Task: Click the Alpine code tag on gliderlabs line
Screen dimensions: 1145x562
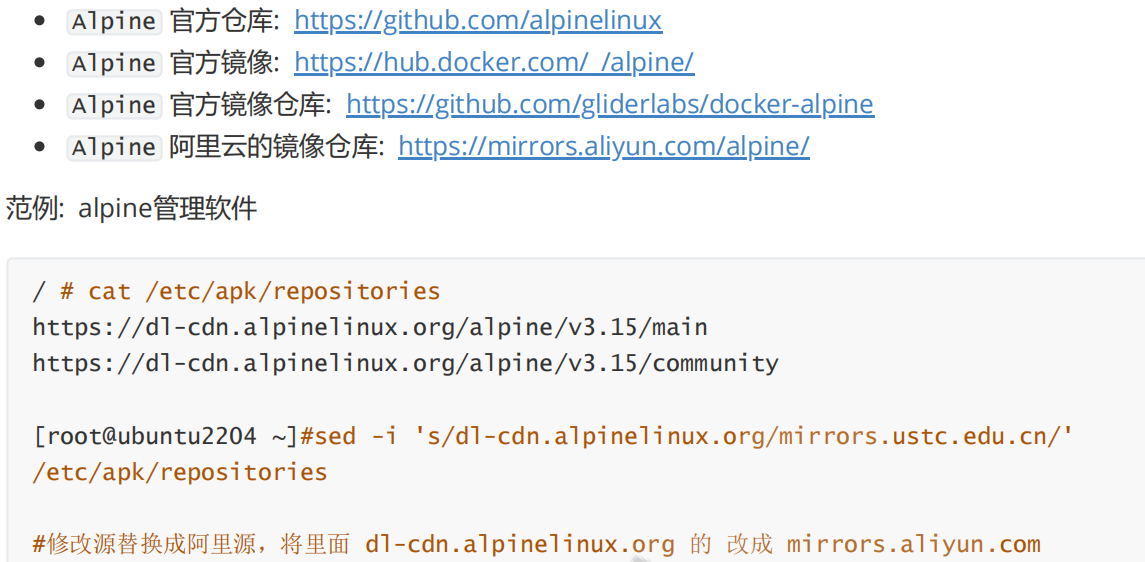Action: pos(114,105)
